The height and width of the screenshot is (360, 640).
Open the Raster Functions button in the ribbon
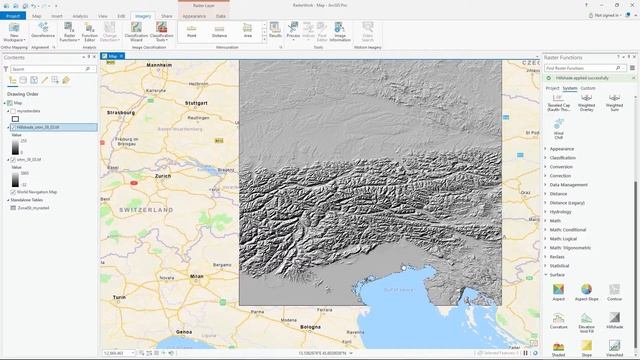click(x=69, y=32)
